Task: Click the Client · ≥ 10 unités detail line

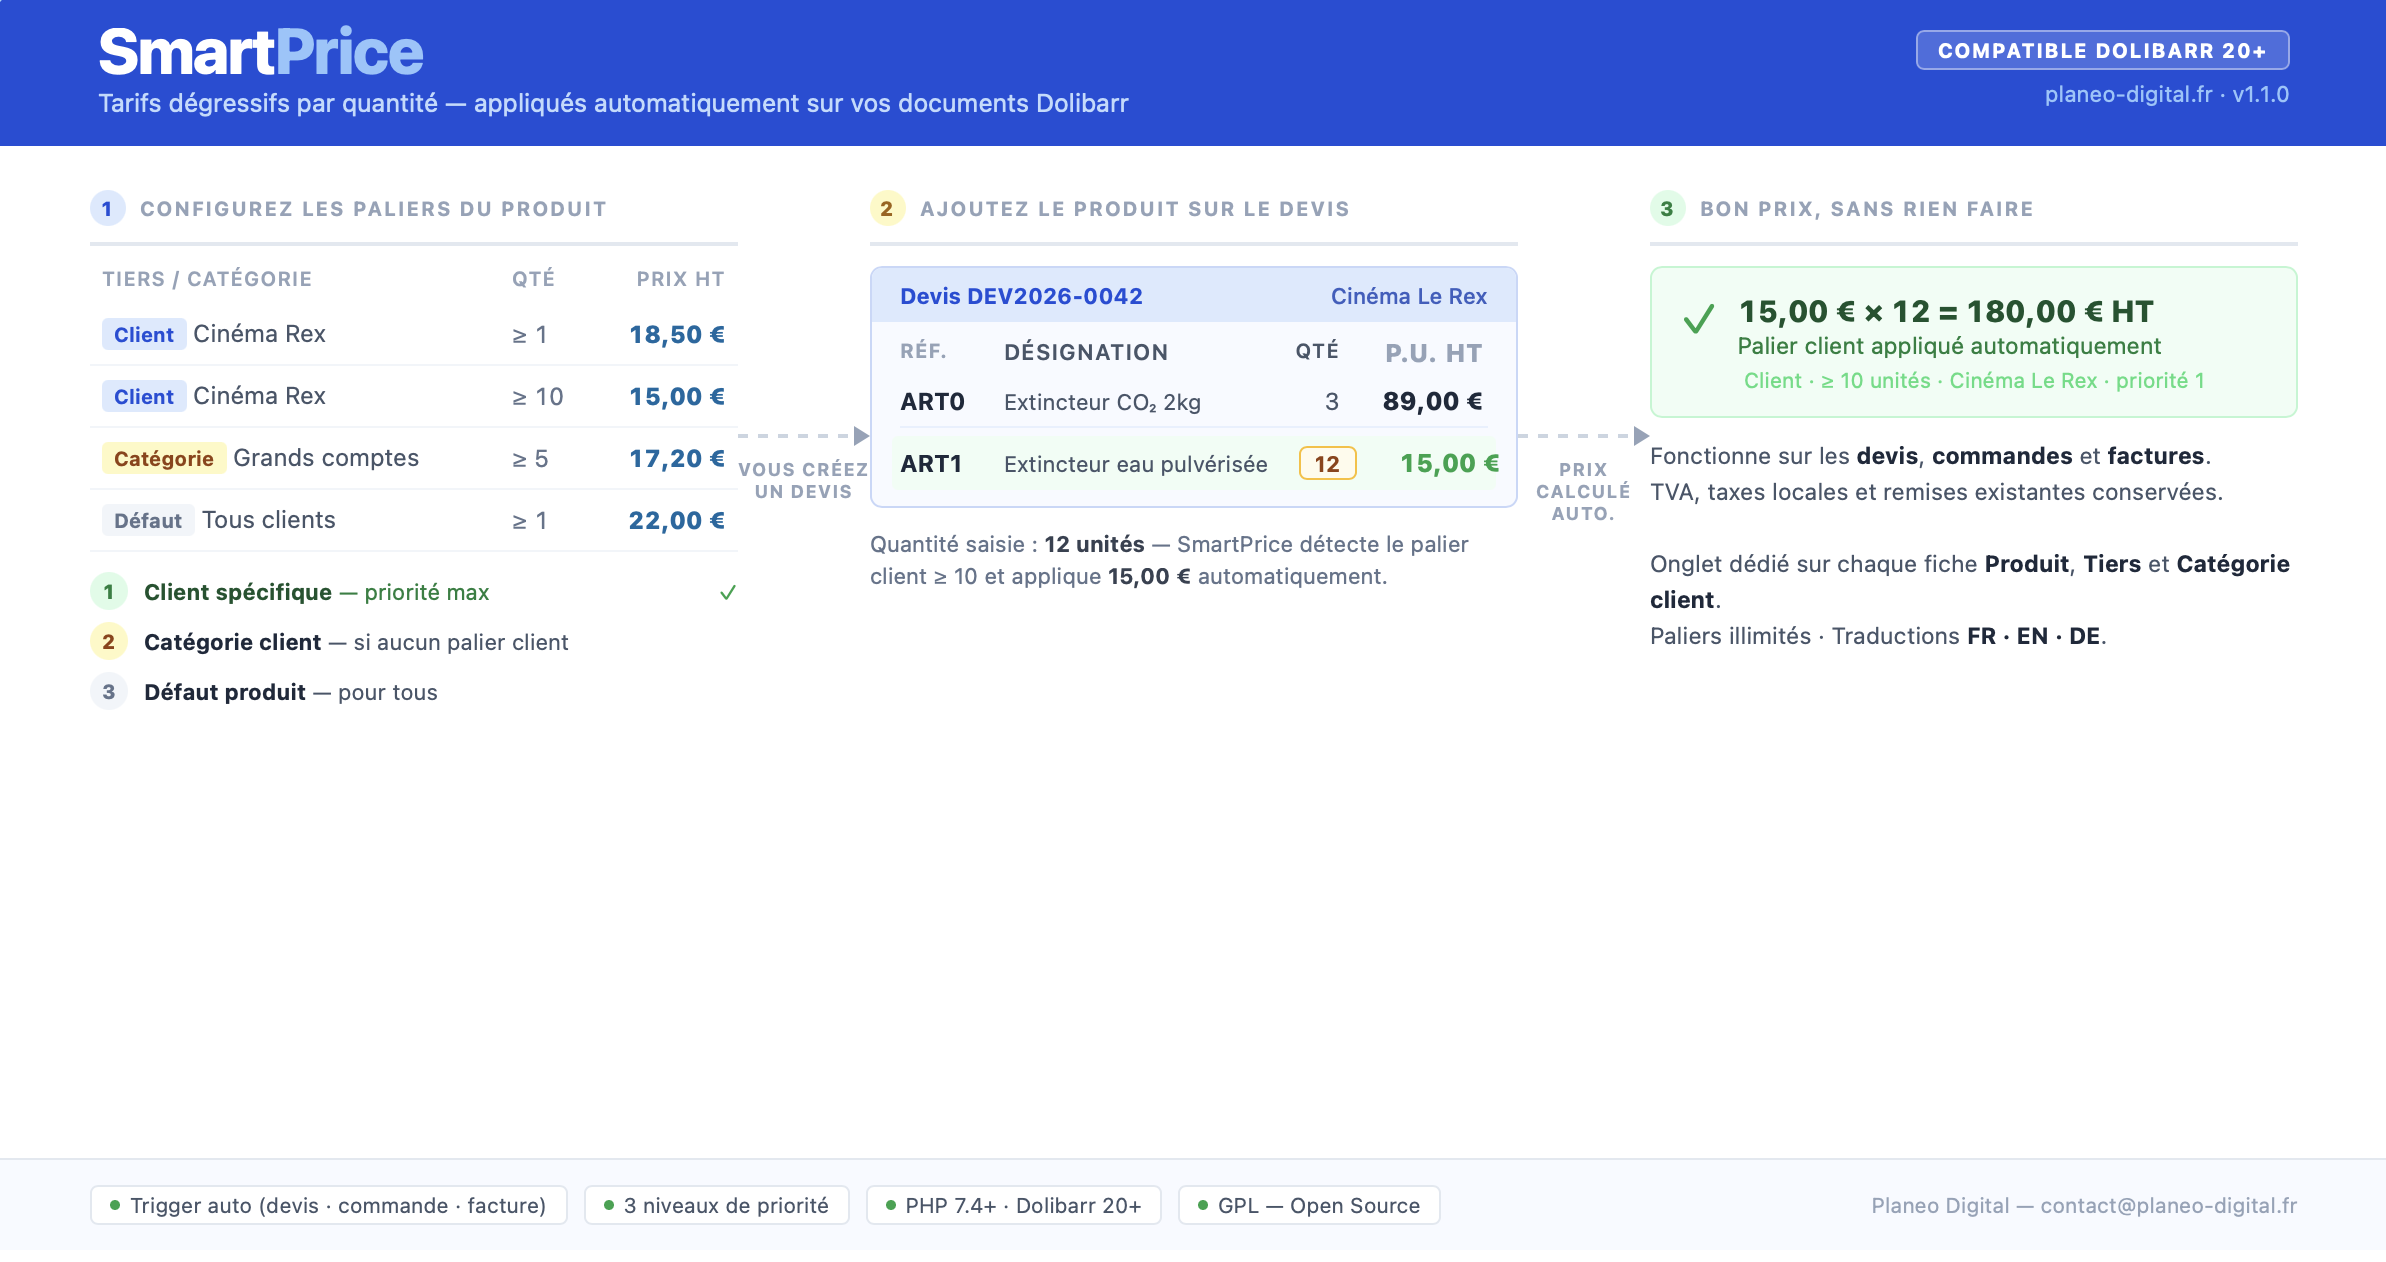Action: coord(1974,380)
